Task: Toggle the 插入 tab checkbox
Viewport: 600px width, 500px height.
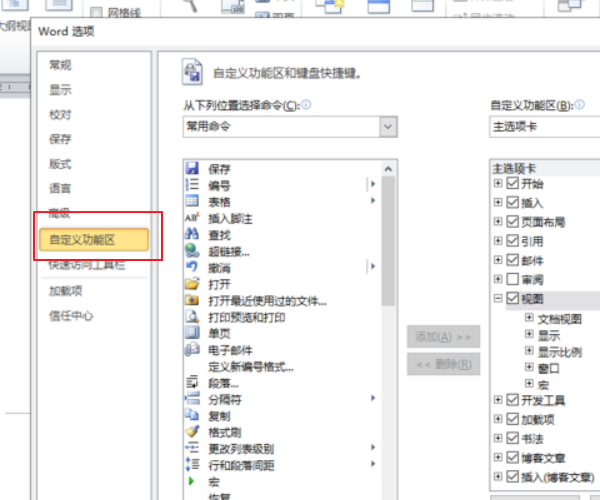Action: [x=513, y=202]
